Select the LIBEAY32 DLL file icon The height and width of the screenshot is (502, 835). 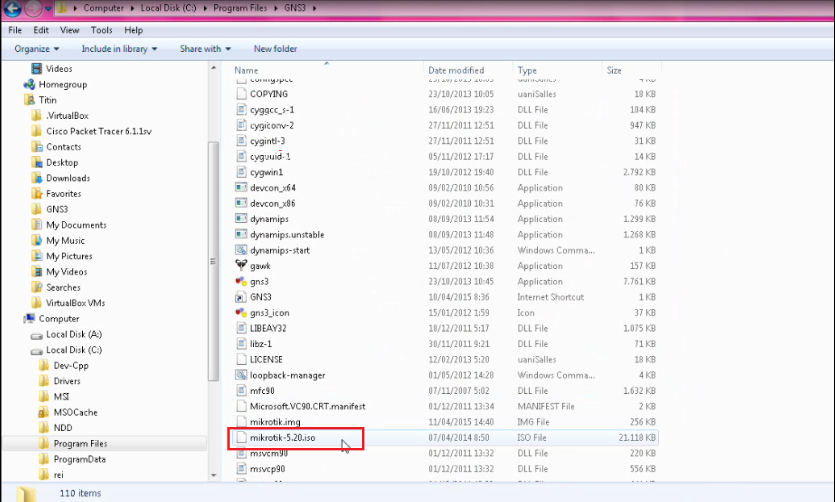coord(241,328)
